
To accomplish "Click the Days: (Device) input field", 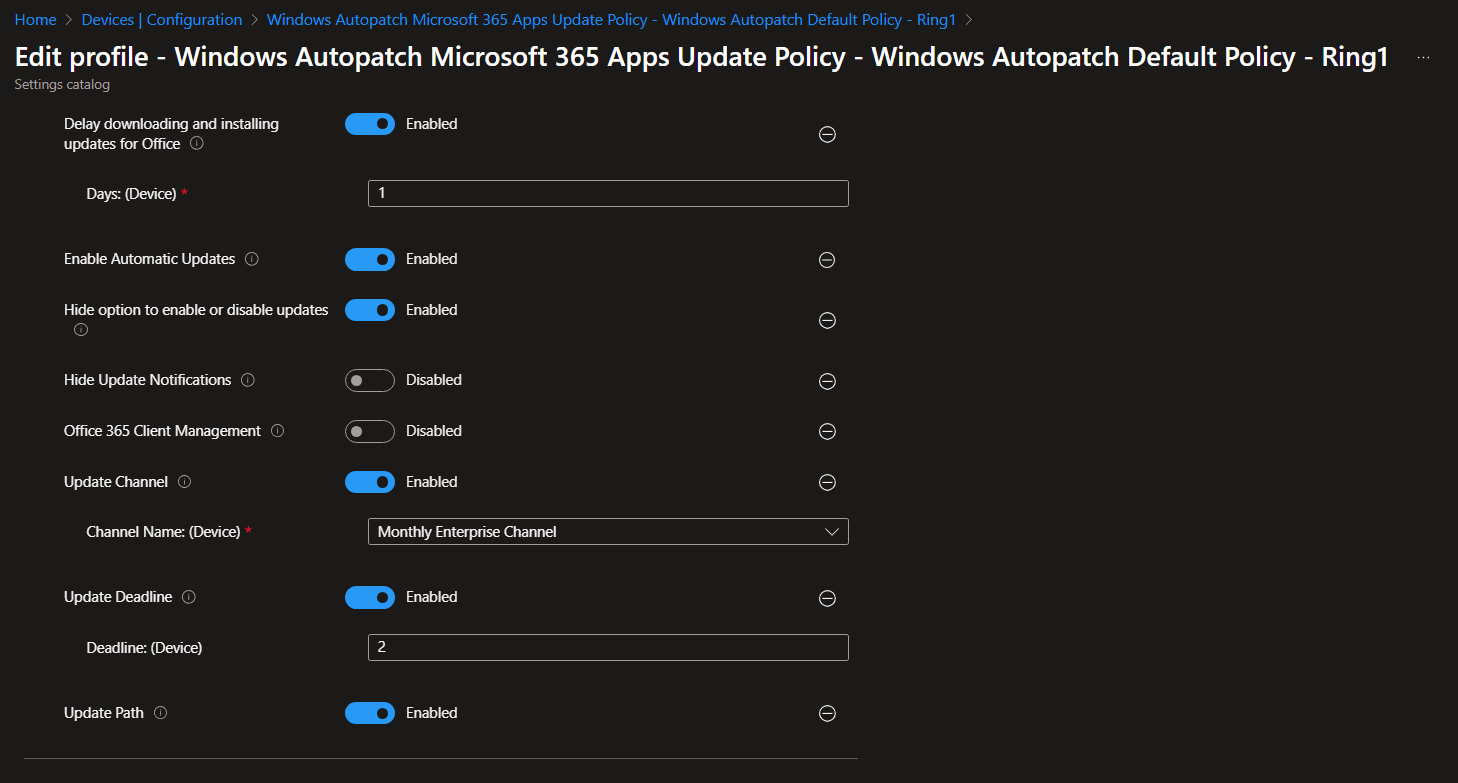I will pos(608,193).
